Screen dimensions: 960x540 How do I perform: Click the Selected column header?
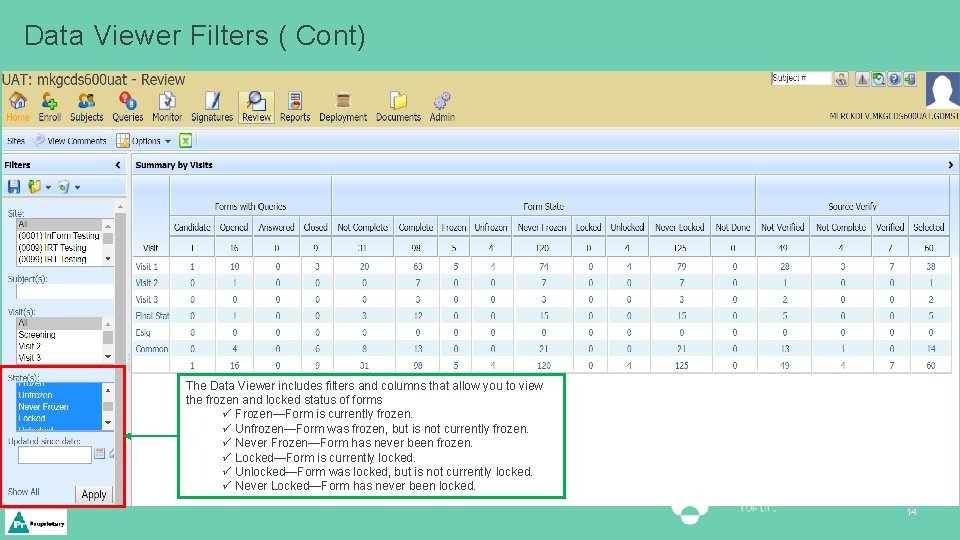pos(929,227)
